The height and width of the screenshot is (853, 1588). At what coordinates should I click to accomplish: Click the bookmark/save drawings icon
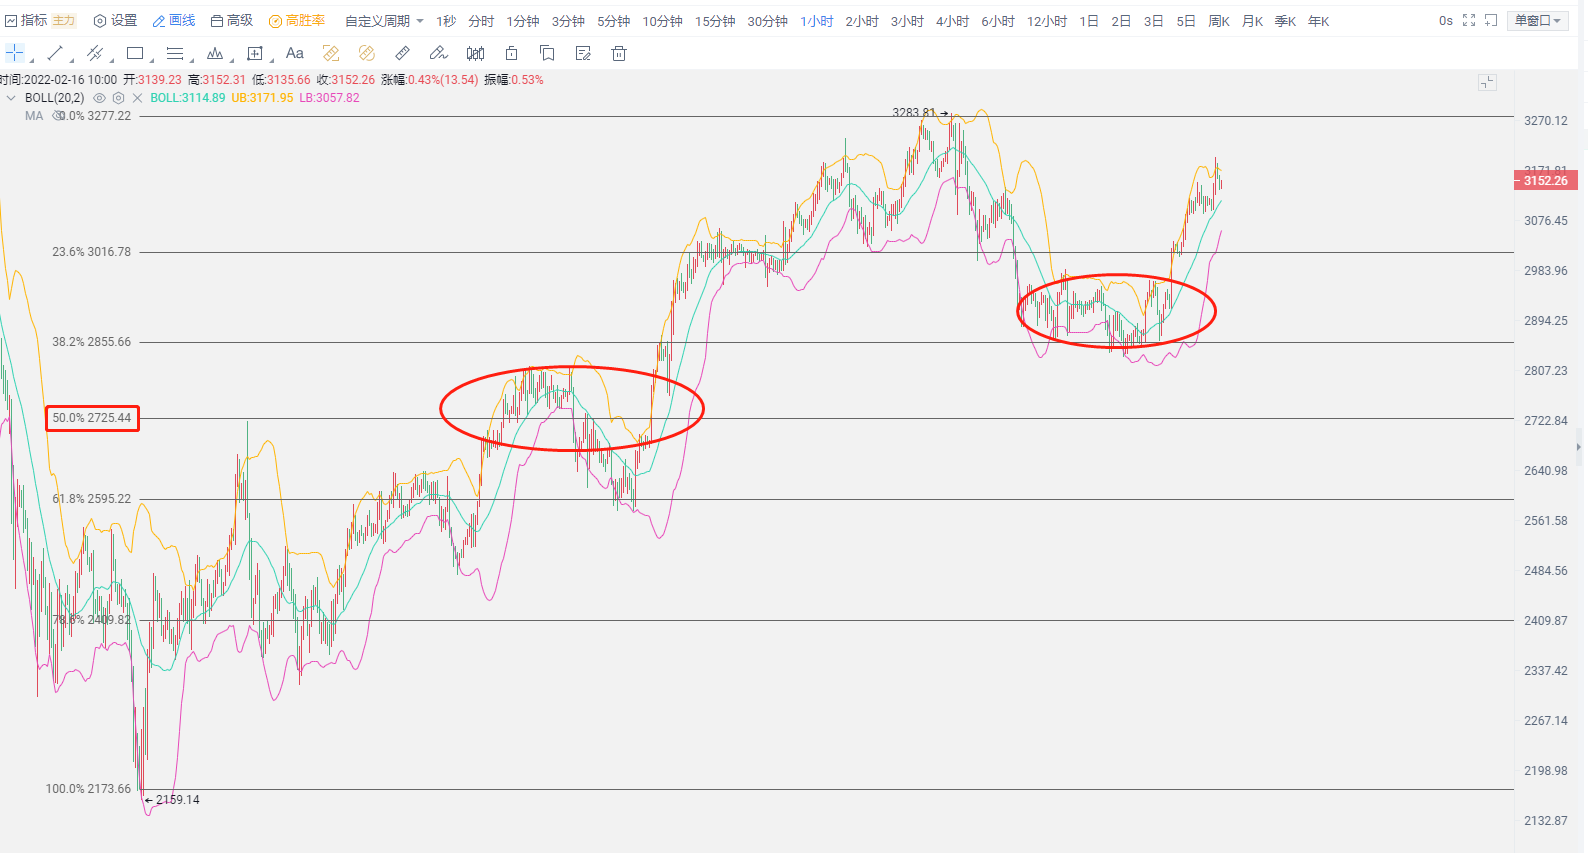click(x=547, y=53)
